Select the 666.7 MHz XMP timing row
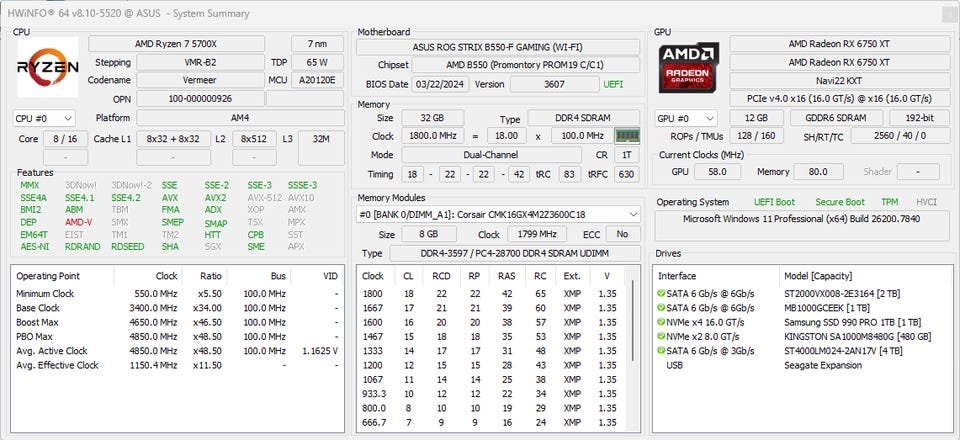The image size is (960, 440). [492, 422]
